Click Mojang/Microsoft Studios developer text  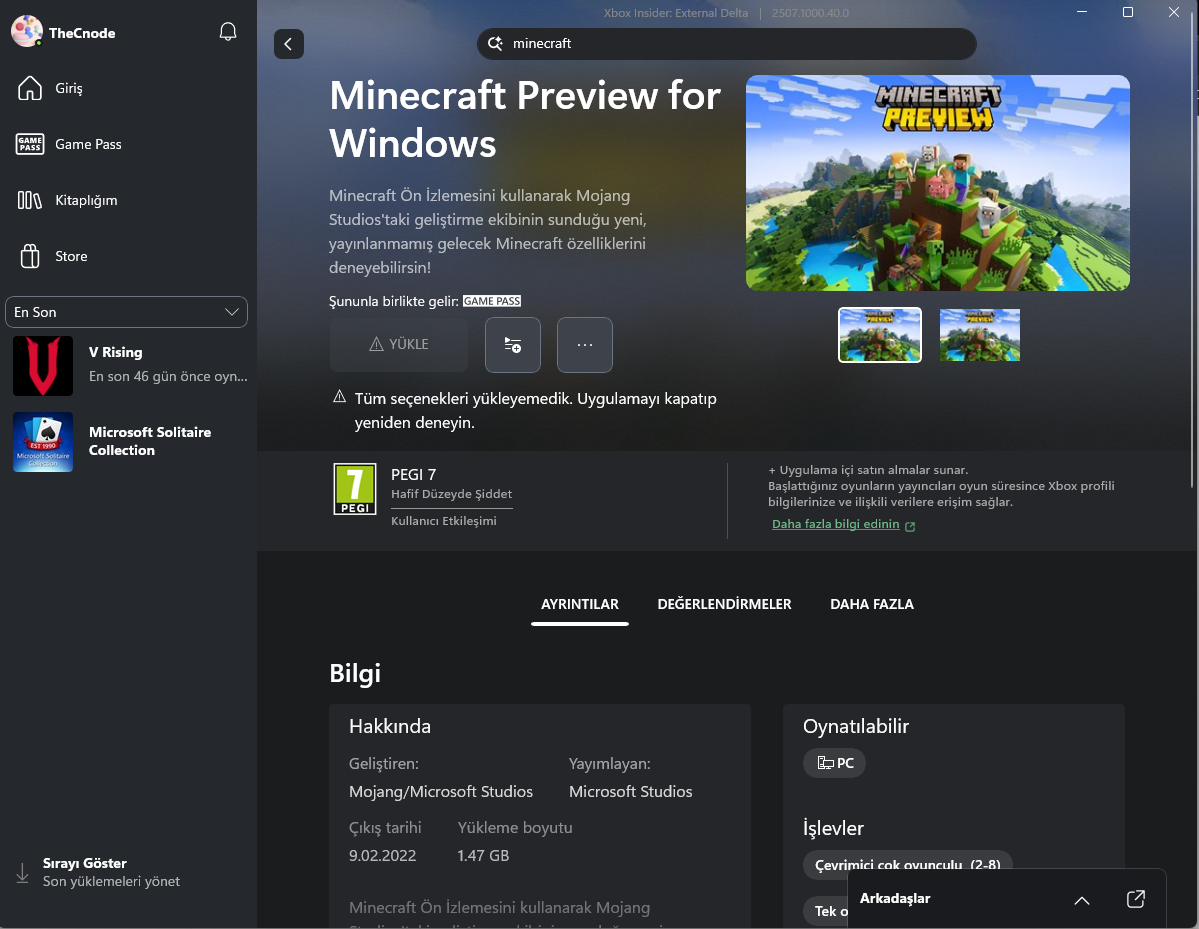[440, 792]
